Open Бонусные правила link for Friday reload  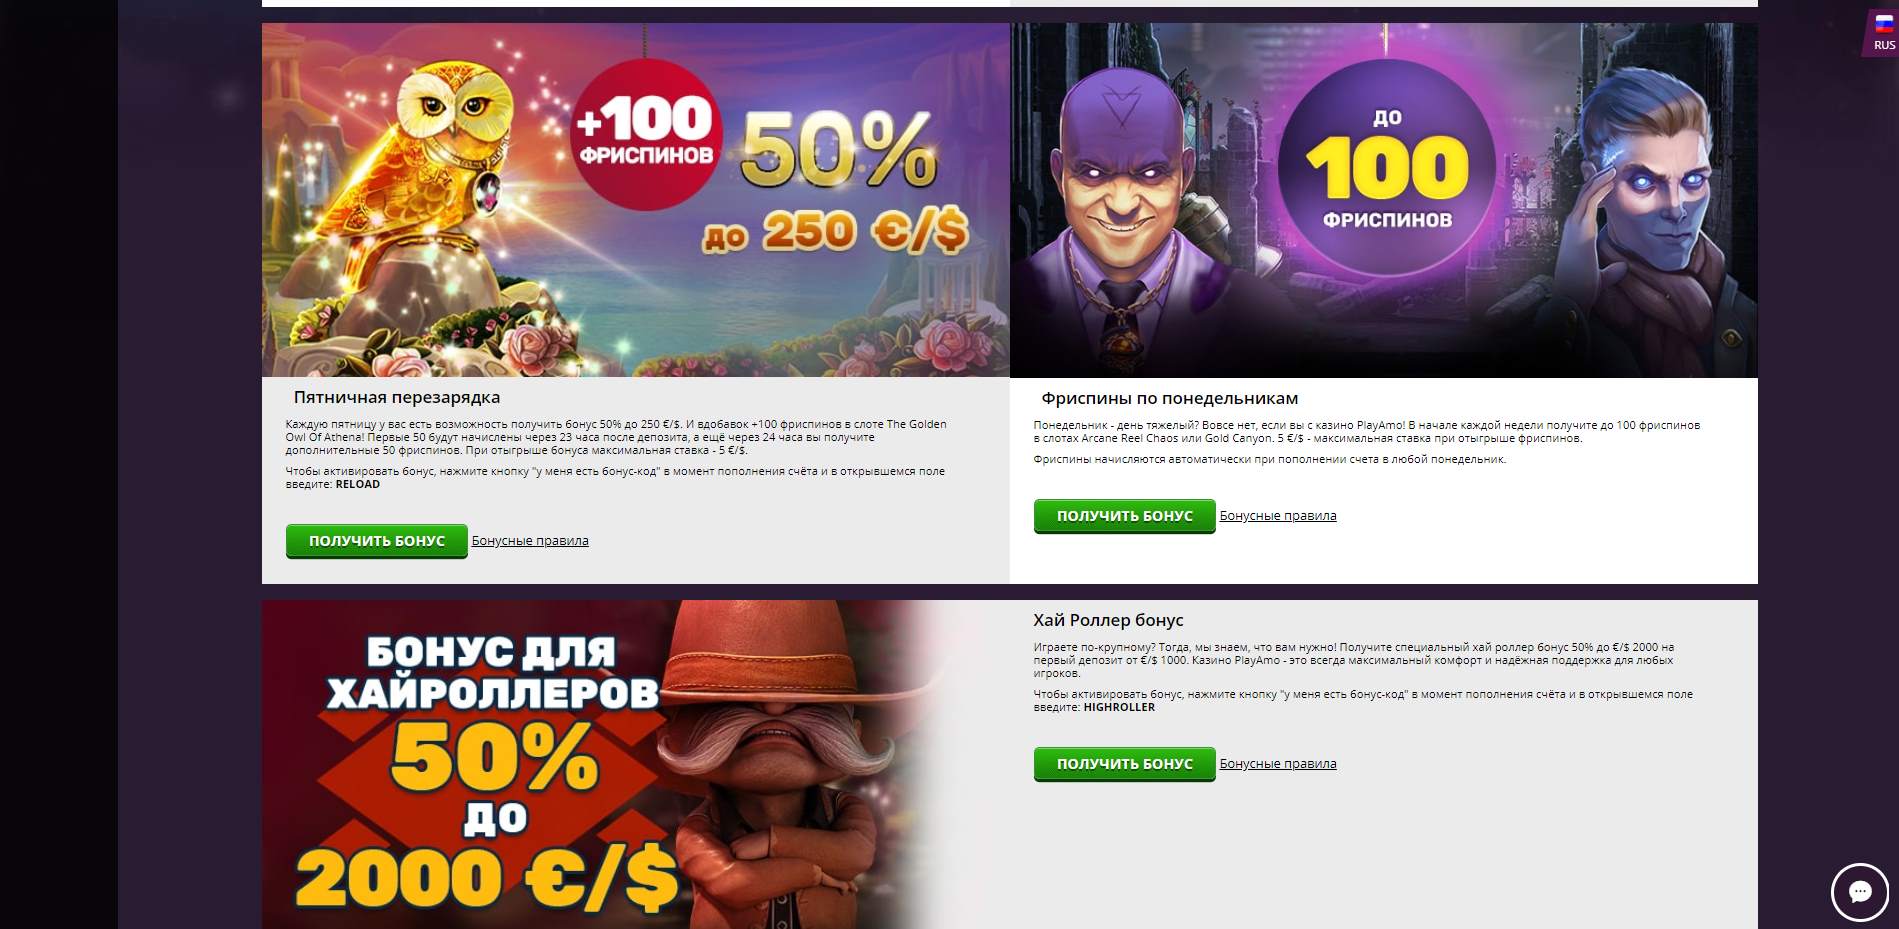click(x=530, y=541)
